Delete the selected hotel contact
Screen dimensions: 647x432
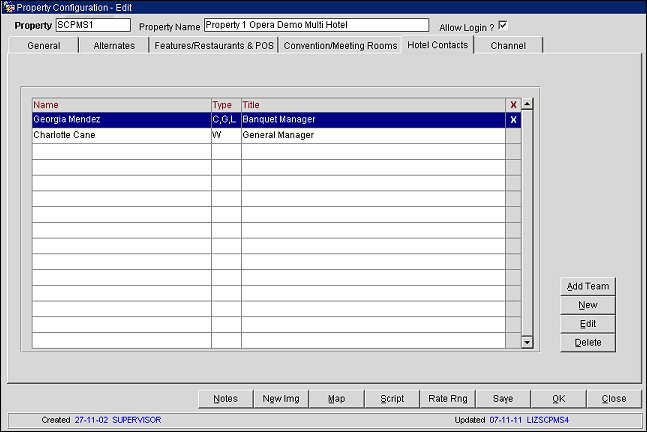[x=587, y=343]
